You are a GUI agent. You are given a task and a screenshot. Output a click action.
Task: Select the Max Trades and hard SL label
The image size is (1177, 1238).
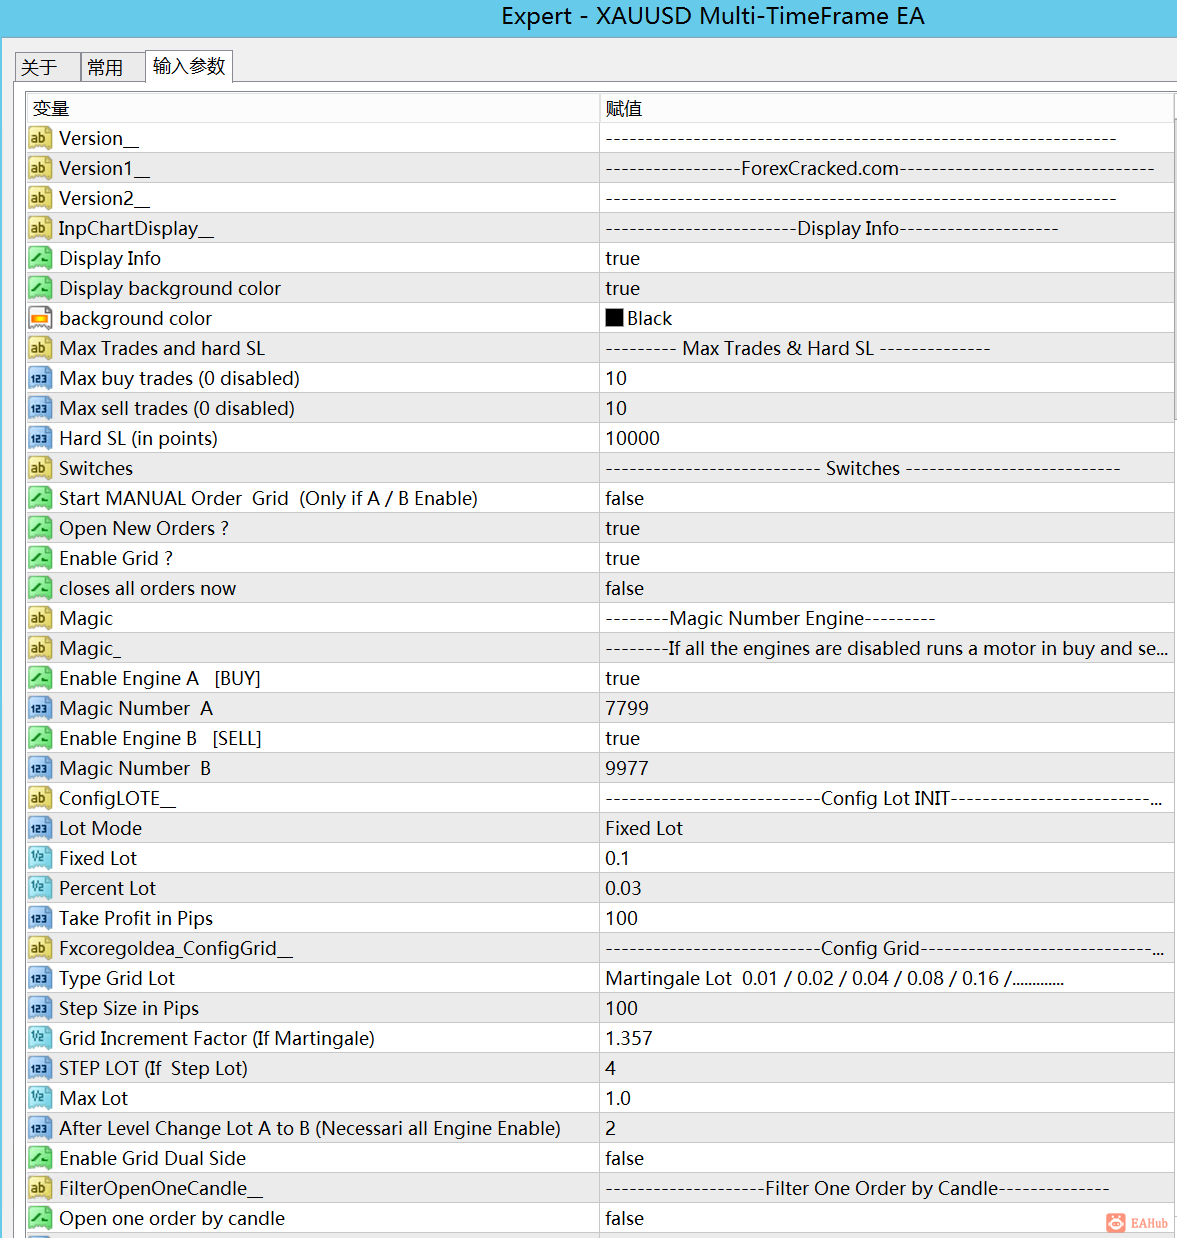(162, 348)
